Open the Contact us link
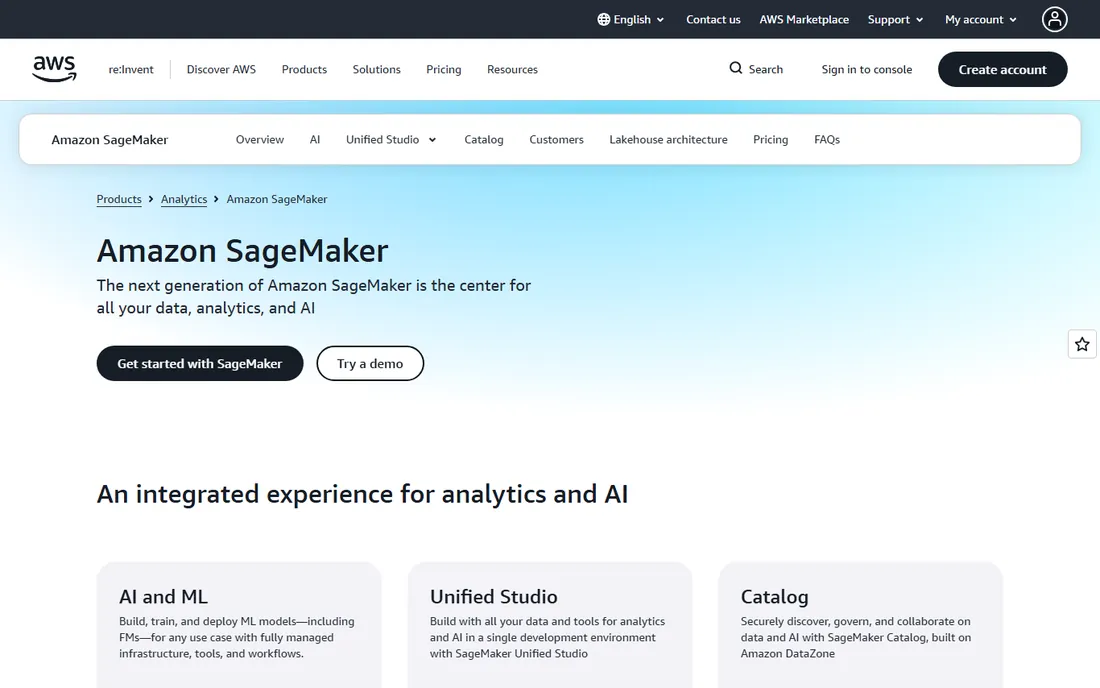Viewport: 1100px width, 688px height. [x=713, y=20]
